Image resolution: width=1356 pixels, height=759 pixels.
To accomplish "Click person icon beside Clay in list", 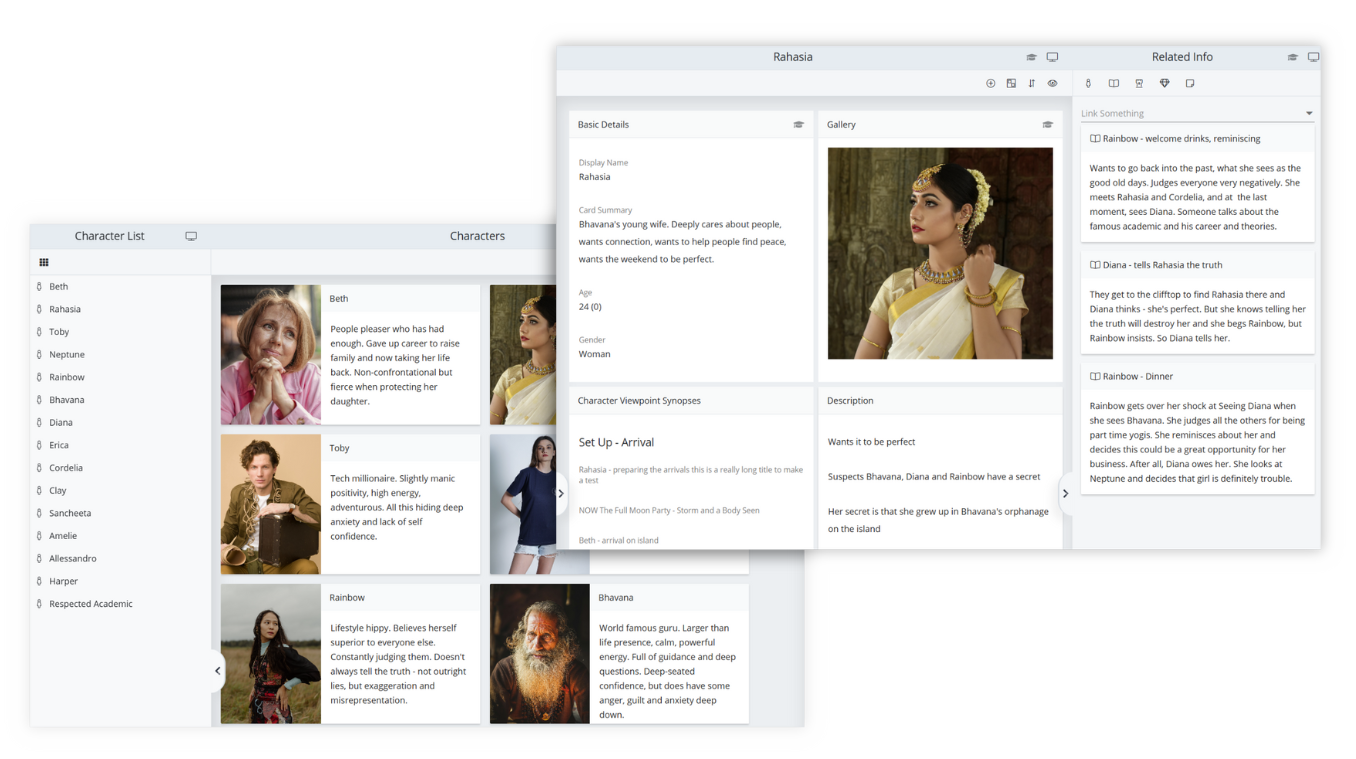I will (39, 491).
